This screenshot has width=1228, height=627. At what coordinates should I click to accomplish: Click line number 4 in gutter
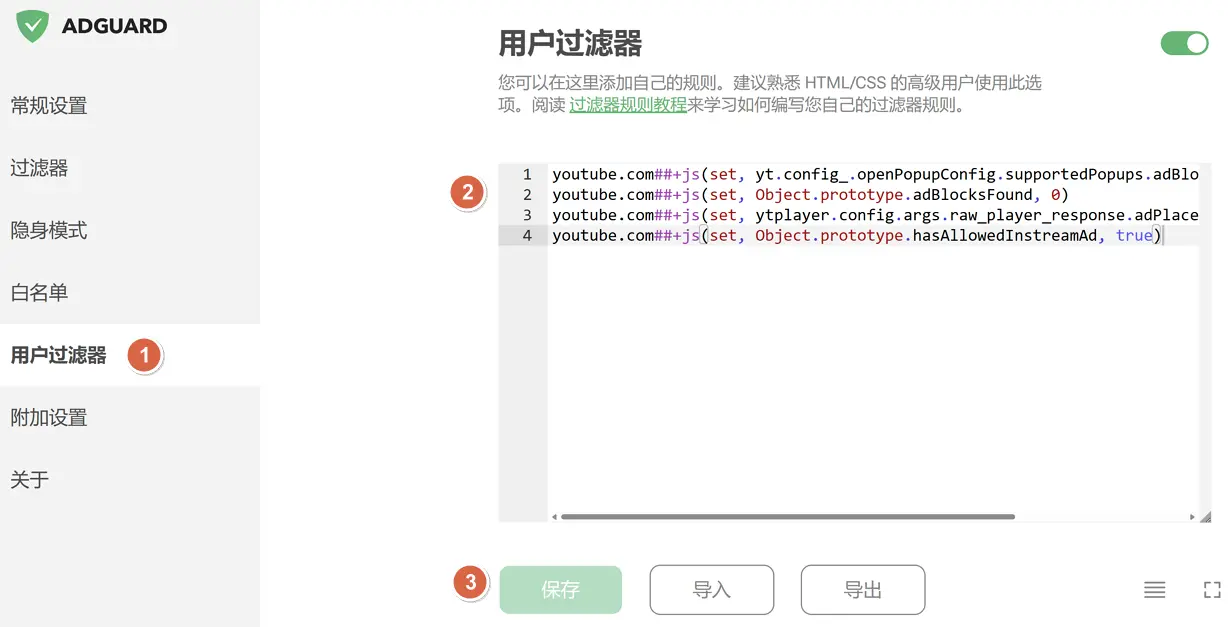527,236
